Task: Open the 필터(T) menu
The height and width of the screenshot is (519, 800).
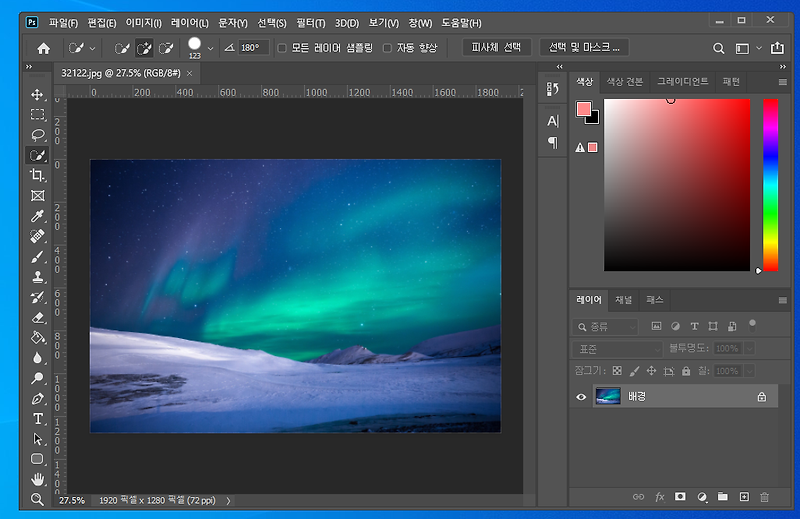Action: pos(310,23)
